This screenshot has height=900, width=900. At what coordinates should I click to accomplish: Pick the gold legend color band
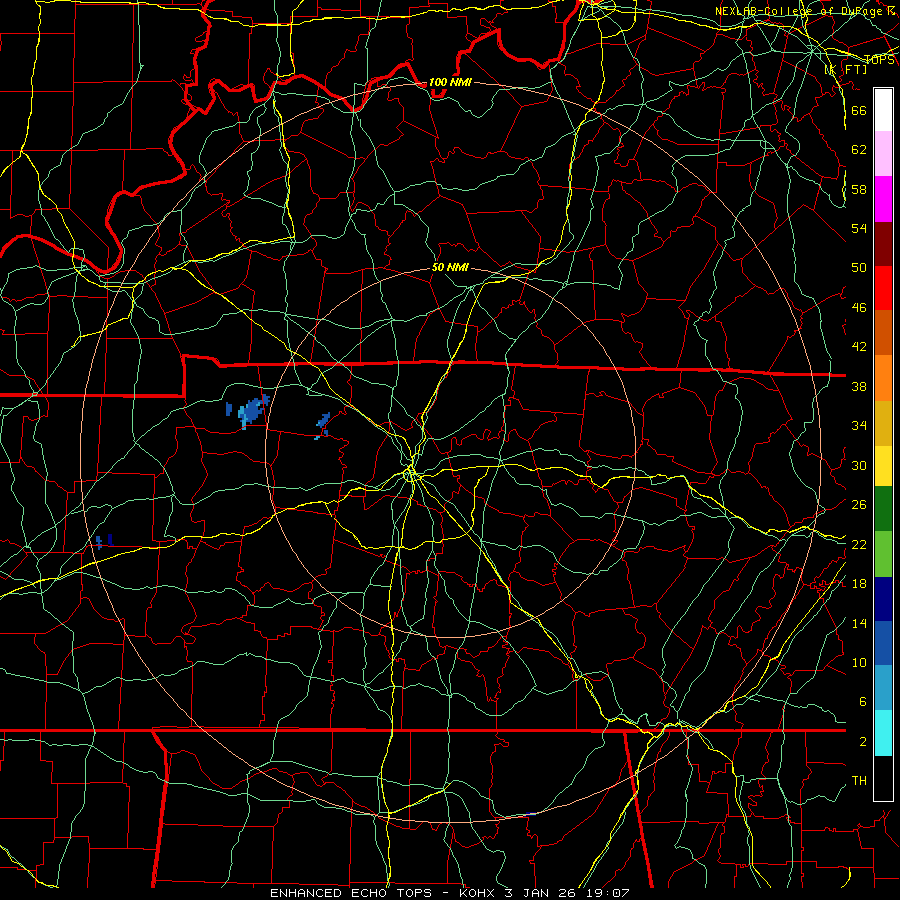tap(883, 423)
